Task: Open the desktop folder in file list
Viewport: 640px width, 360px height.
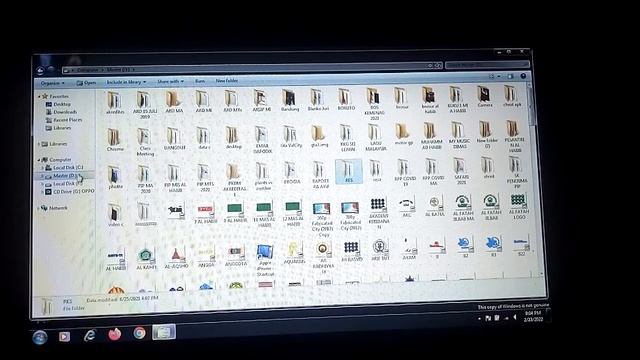Action: click(233, 138)
